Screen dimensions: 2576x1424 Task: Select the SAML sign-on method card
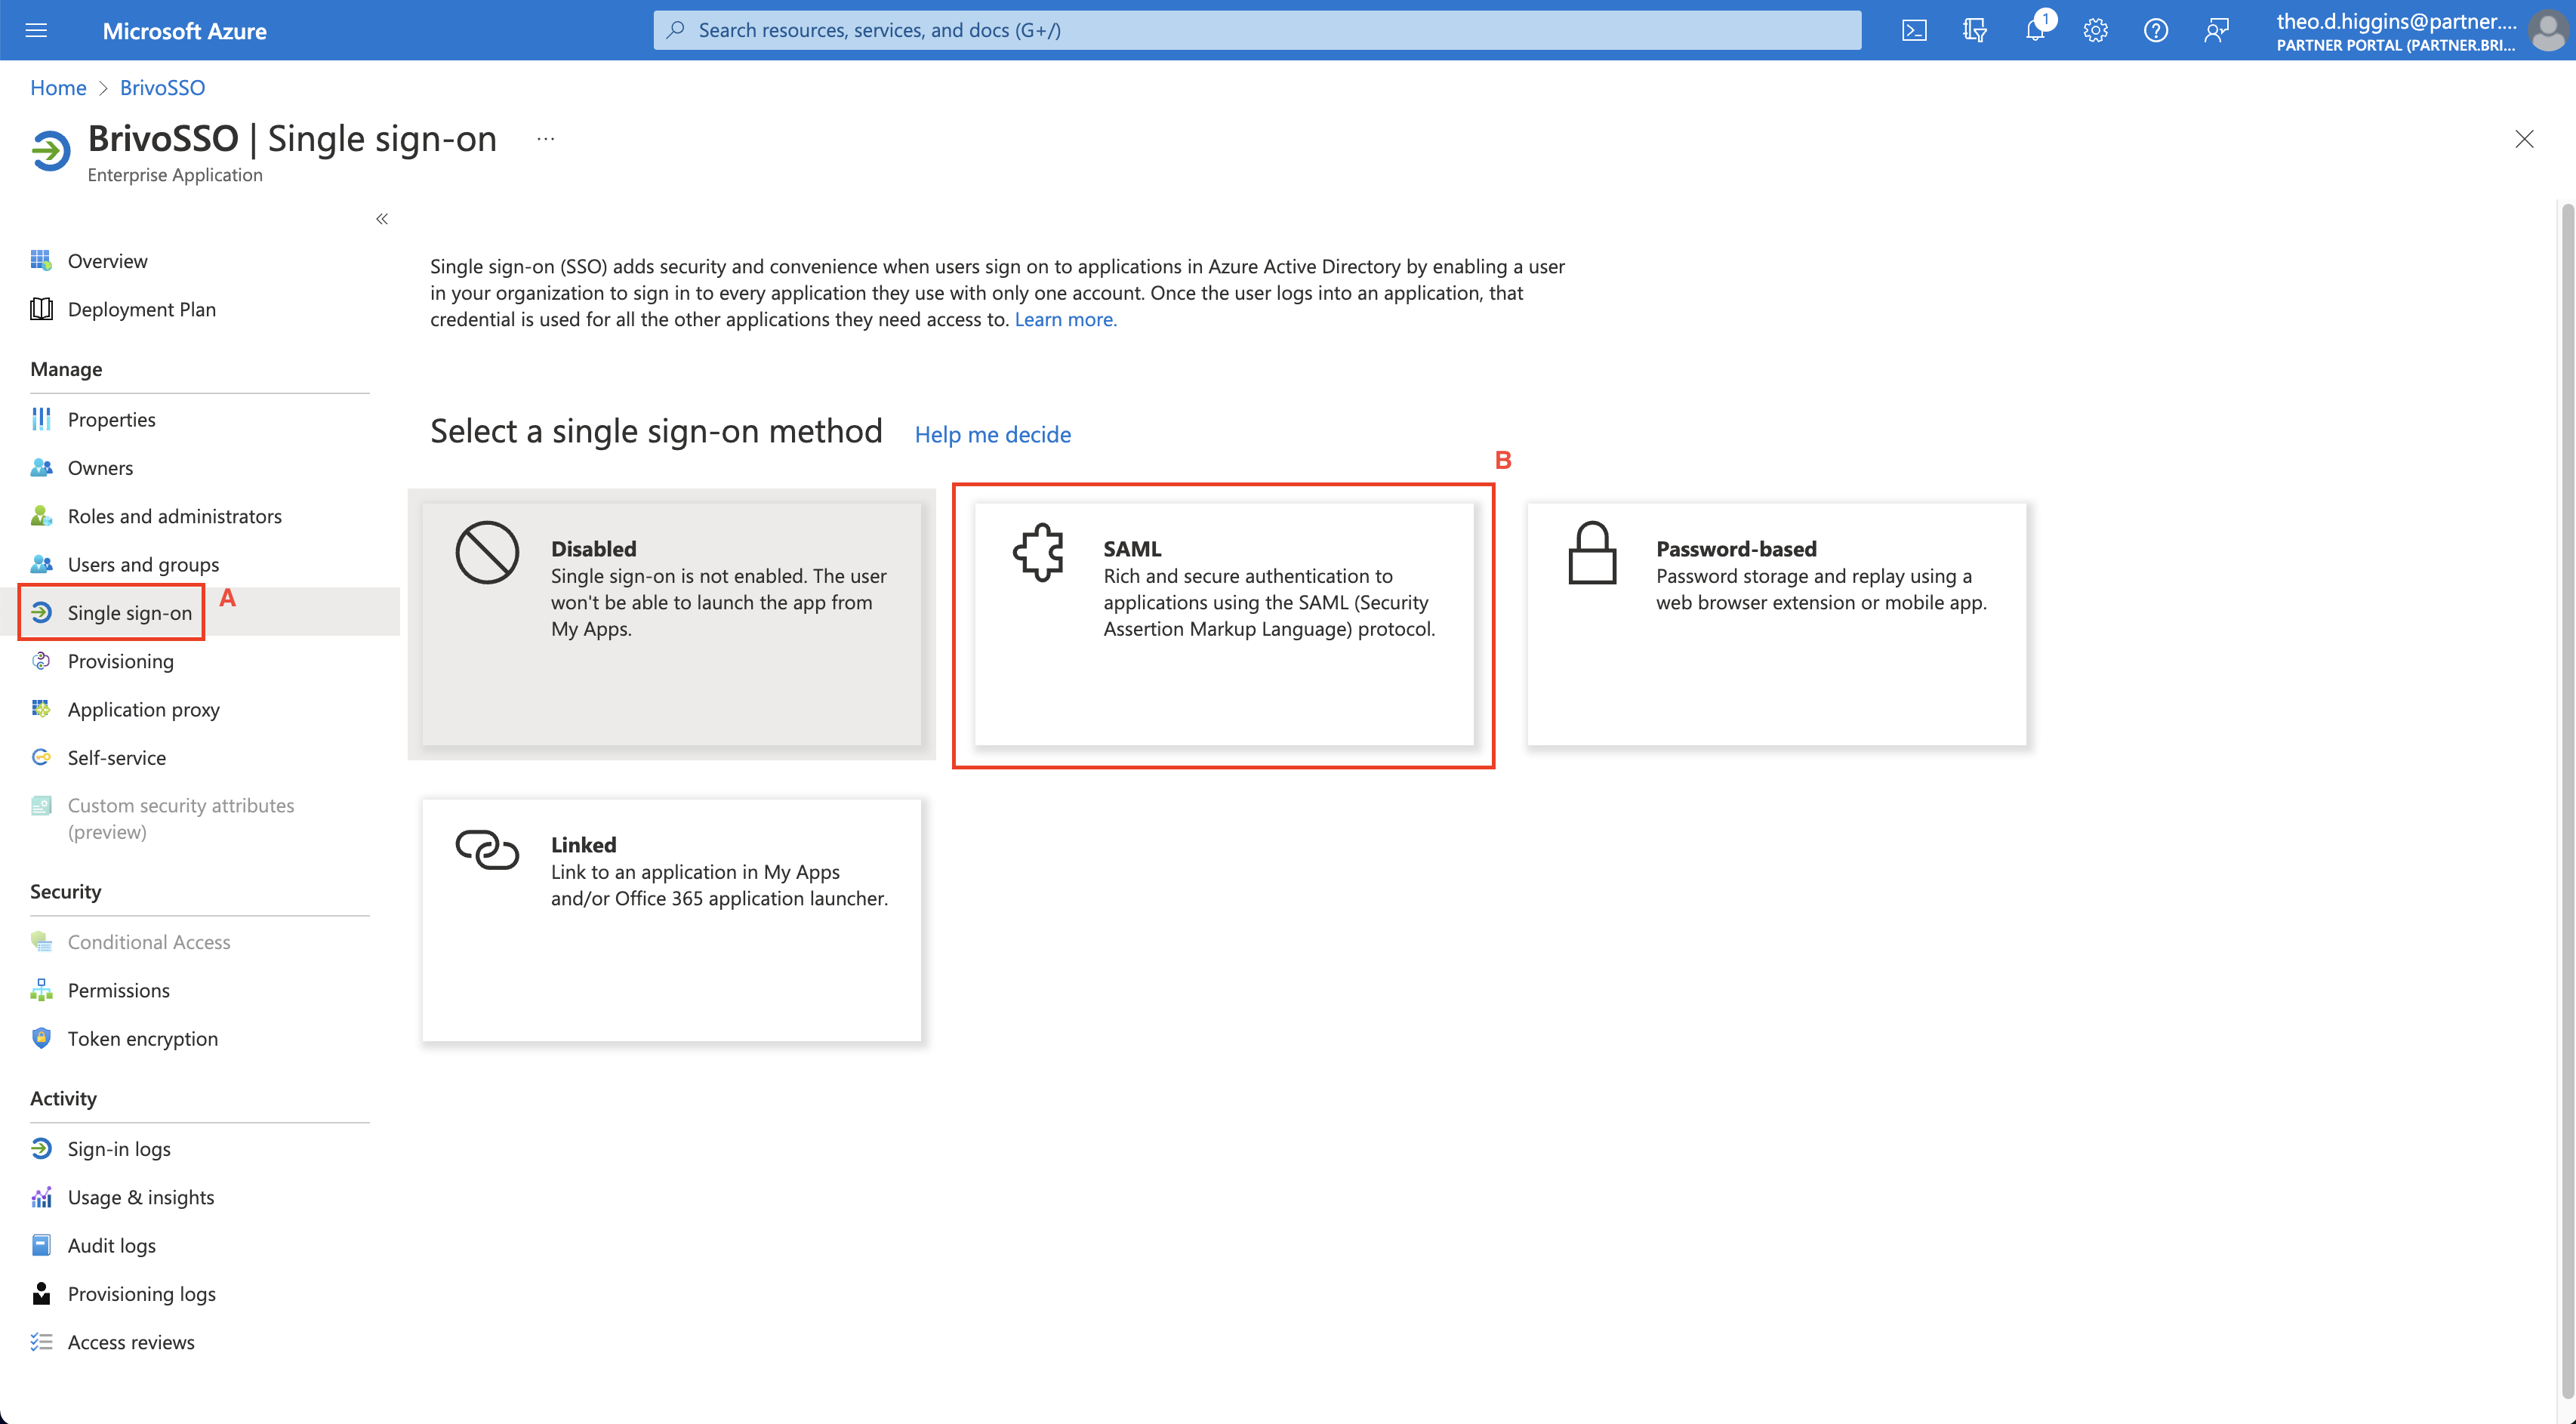coord(1224,624)
